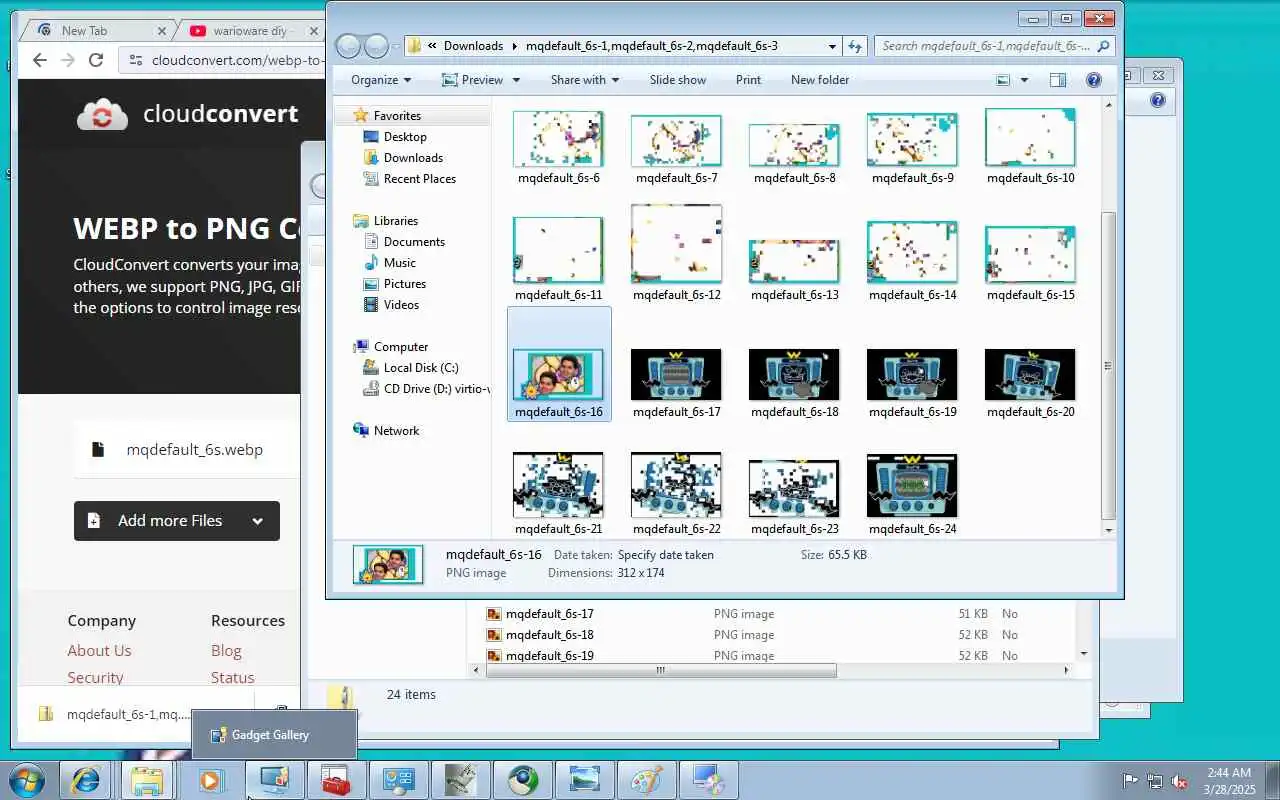Click the Change your view icon
1280x800 pixels.
(1003, 80)
